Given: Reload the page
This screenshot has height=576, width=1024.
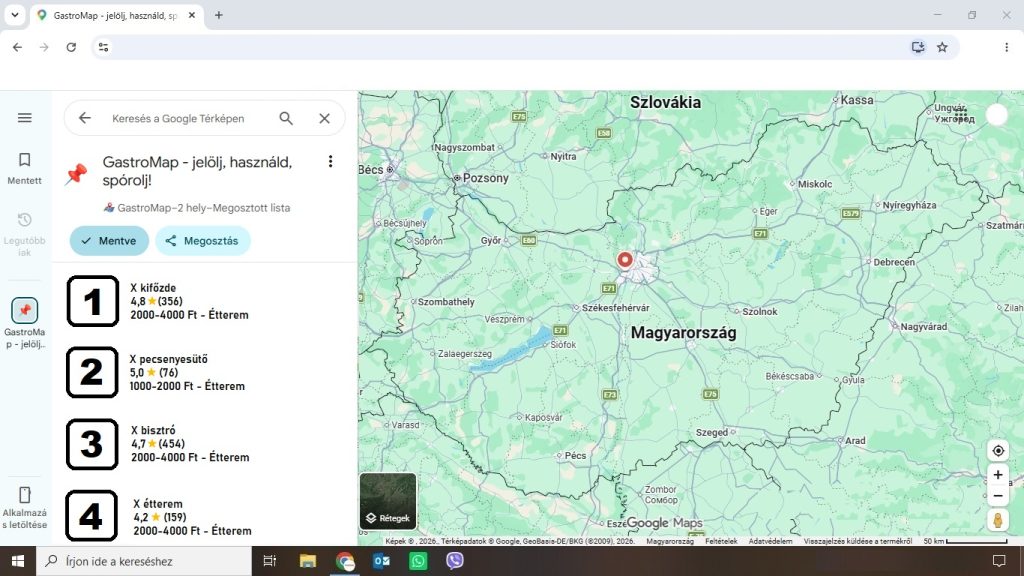Looking at the screenshot, I should tap(71, 47).
